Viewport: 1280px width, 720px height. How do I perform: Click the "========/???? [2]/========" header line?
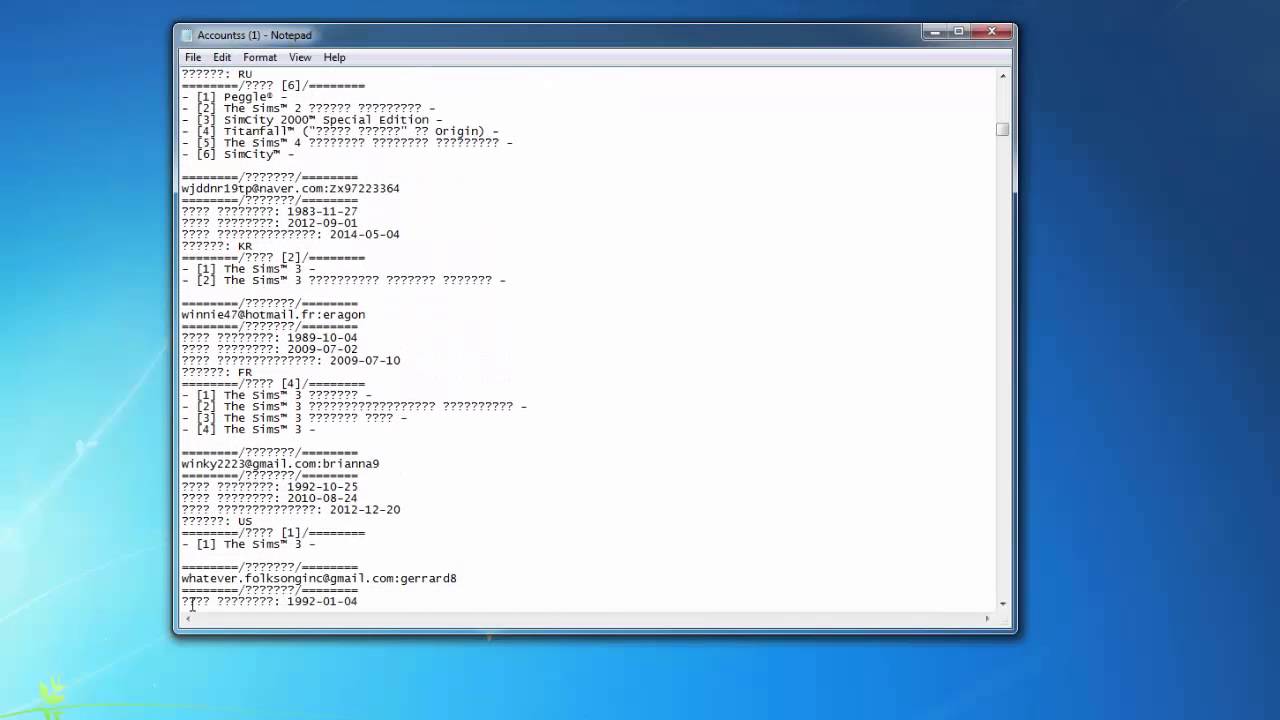click(273, 257)
